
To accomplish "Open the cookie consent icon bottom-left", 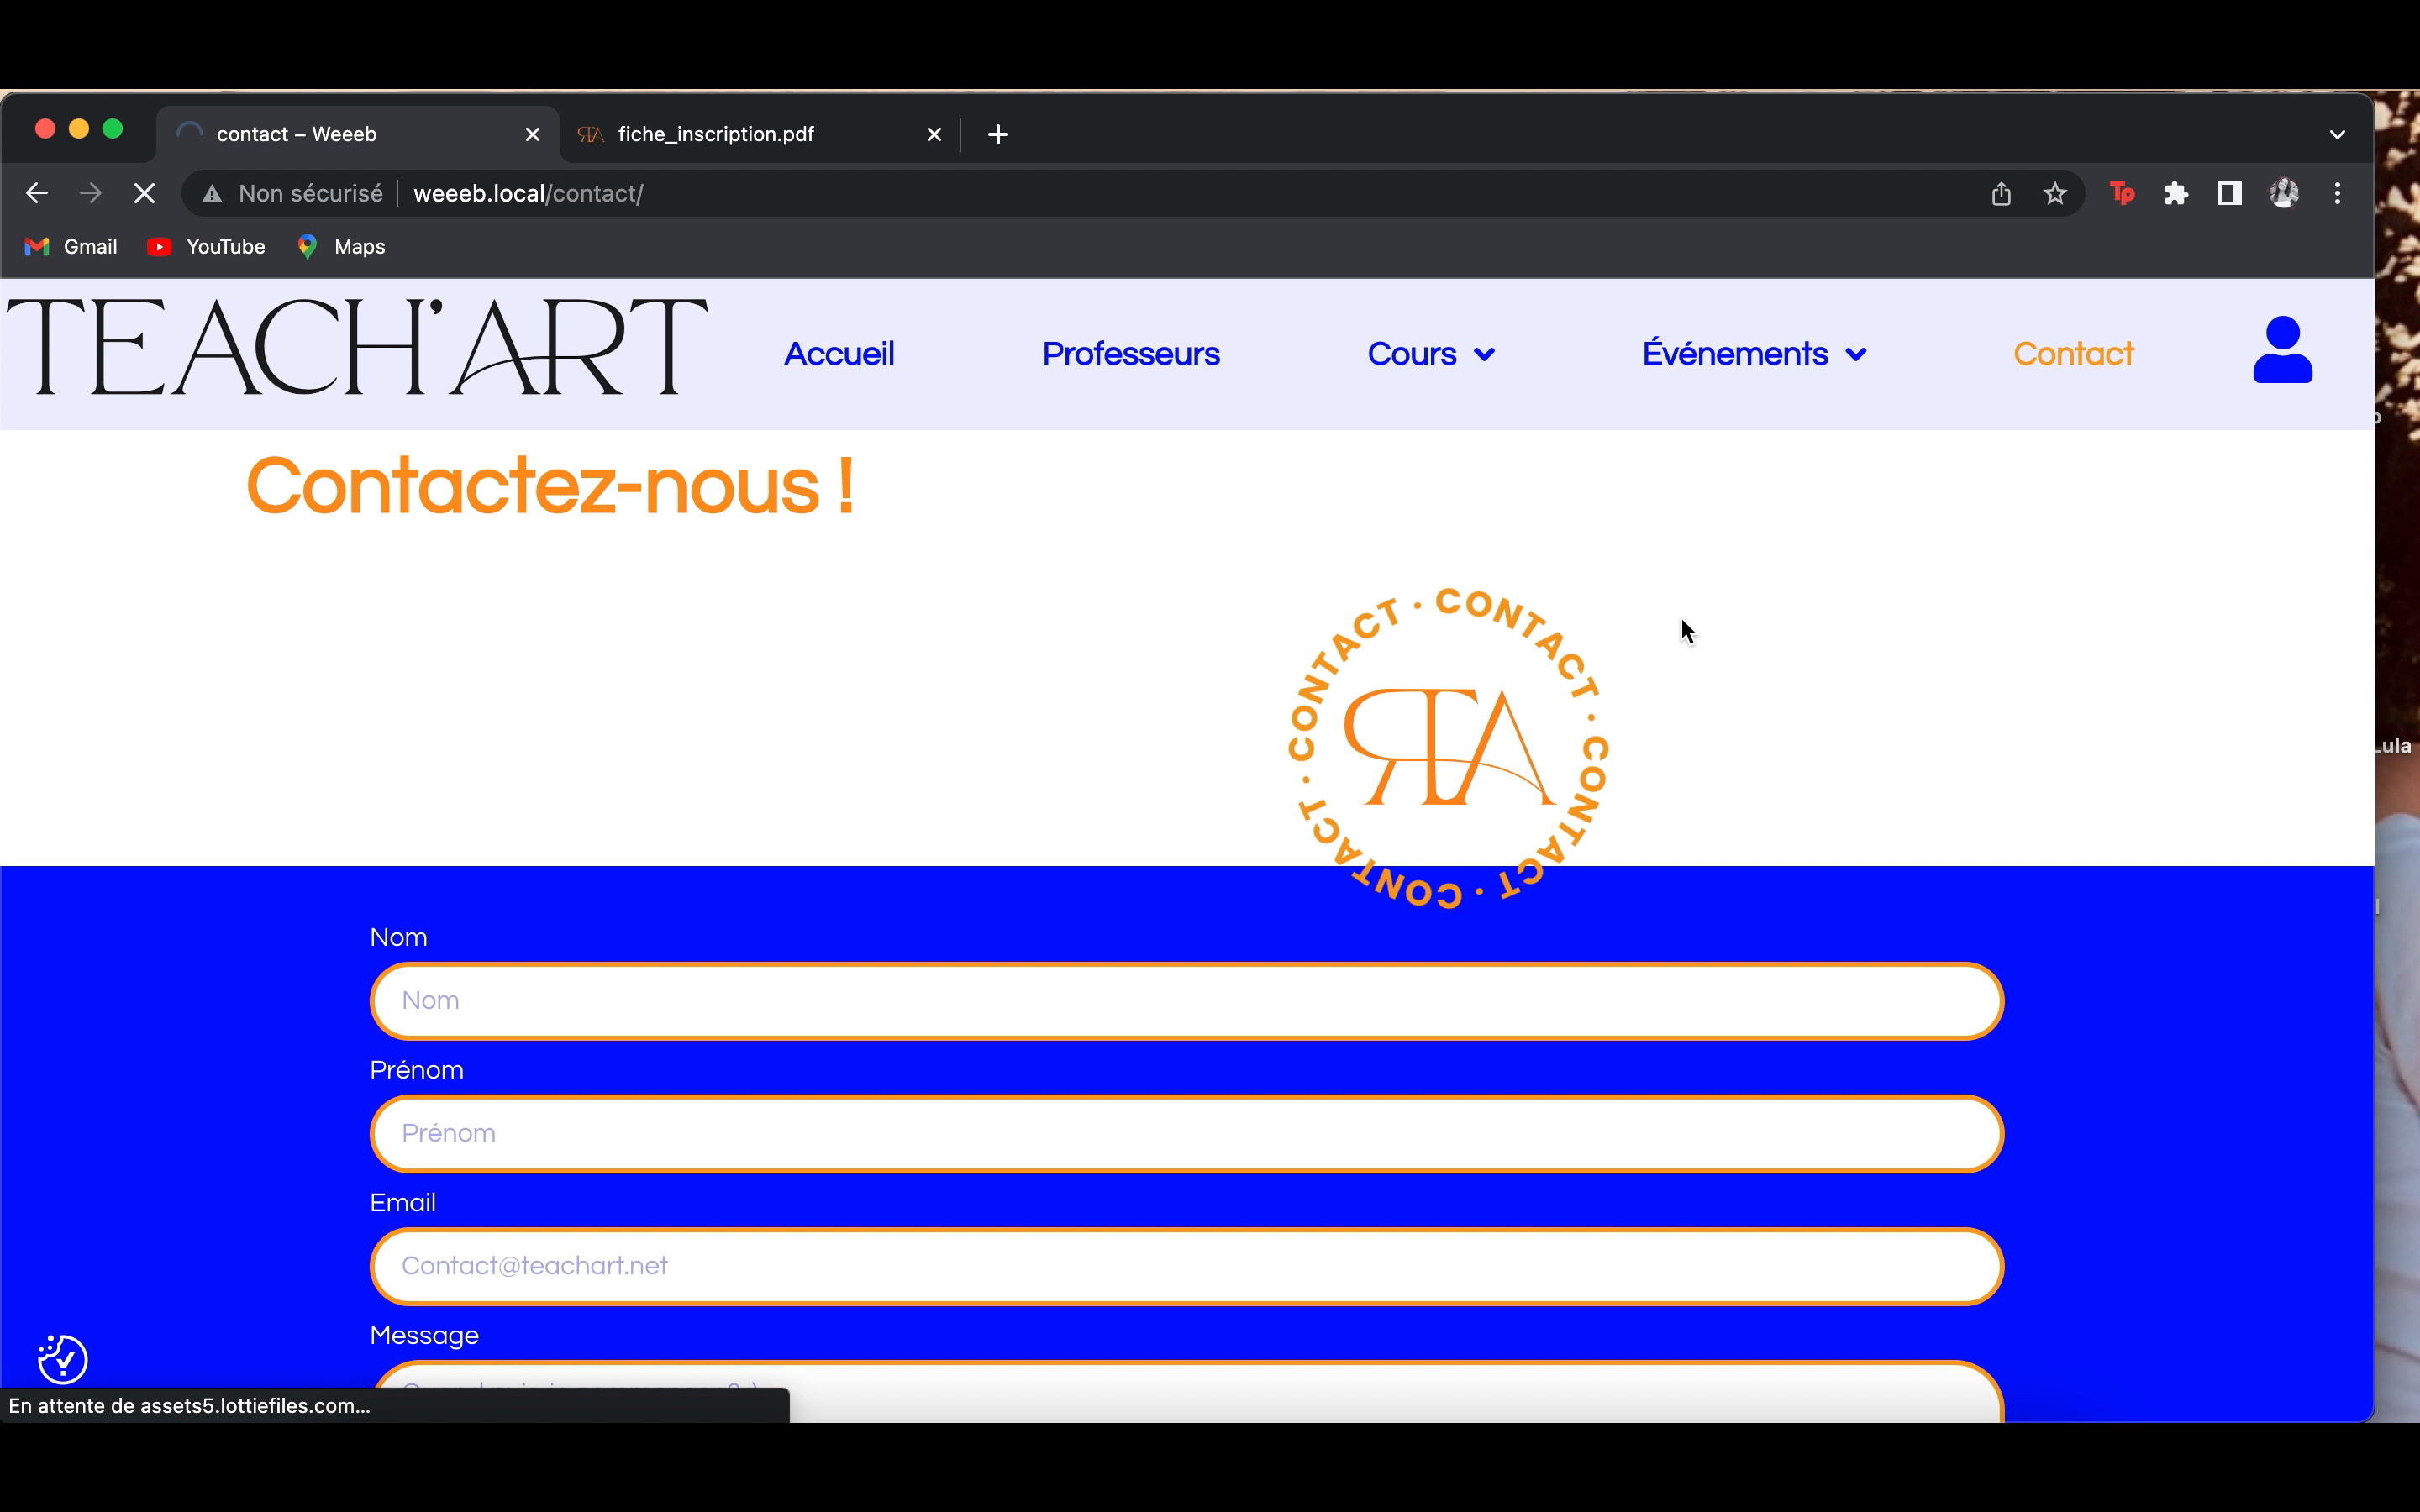I will point(63,1358).
